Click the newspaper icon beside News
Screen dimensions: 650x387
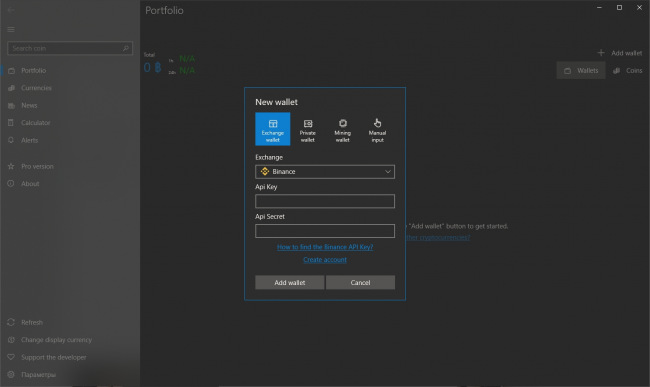click(11, 106)
